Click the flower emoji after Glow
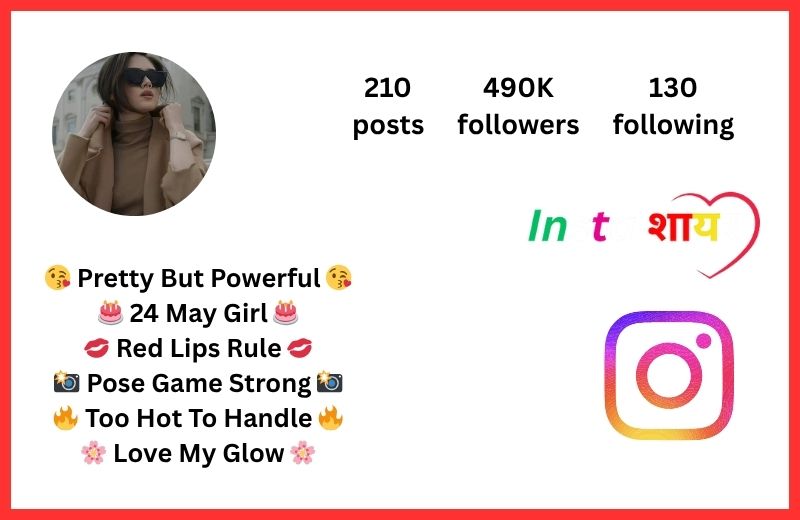This screenshot has width=800, height=520. point(303,453)
